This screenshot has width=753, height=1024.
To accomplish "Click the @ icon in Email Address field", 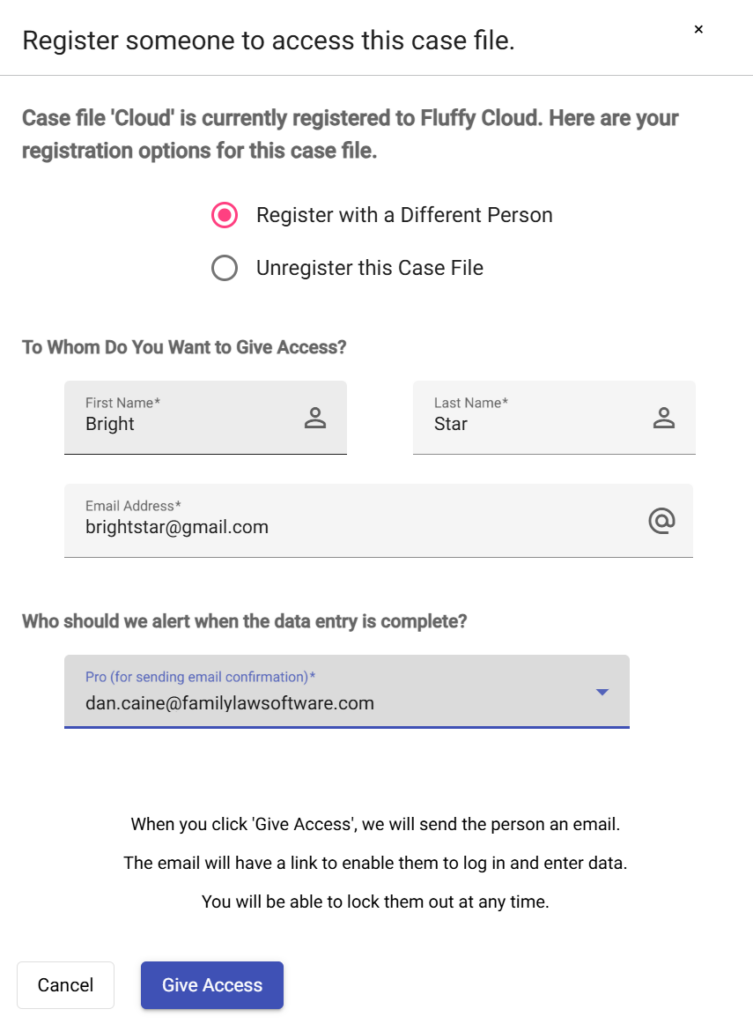I will 661,520.
